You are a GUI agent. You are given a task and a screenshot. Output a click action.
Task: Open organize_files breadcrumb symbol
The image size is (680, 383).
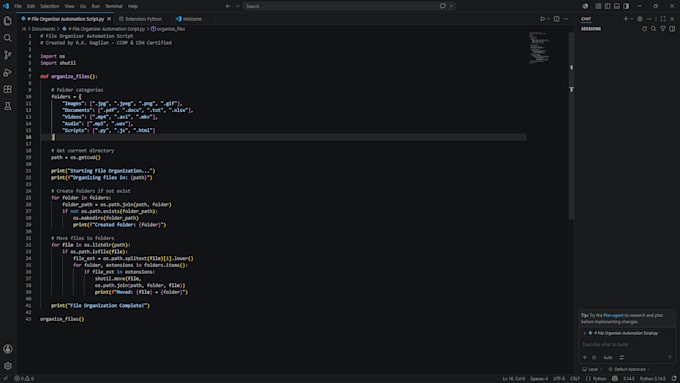click(168, 29)
